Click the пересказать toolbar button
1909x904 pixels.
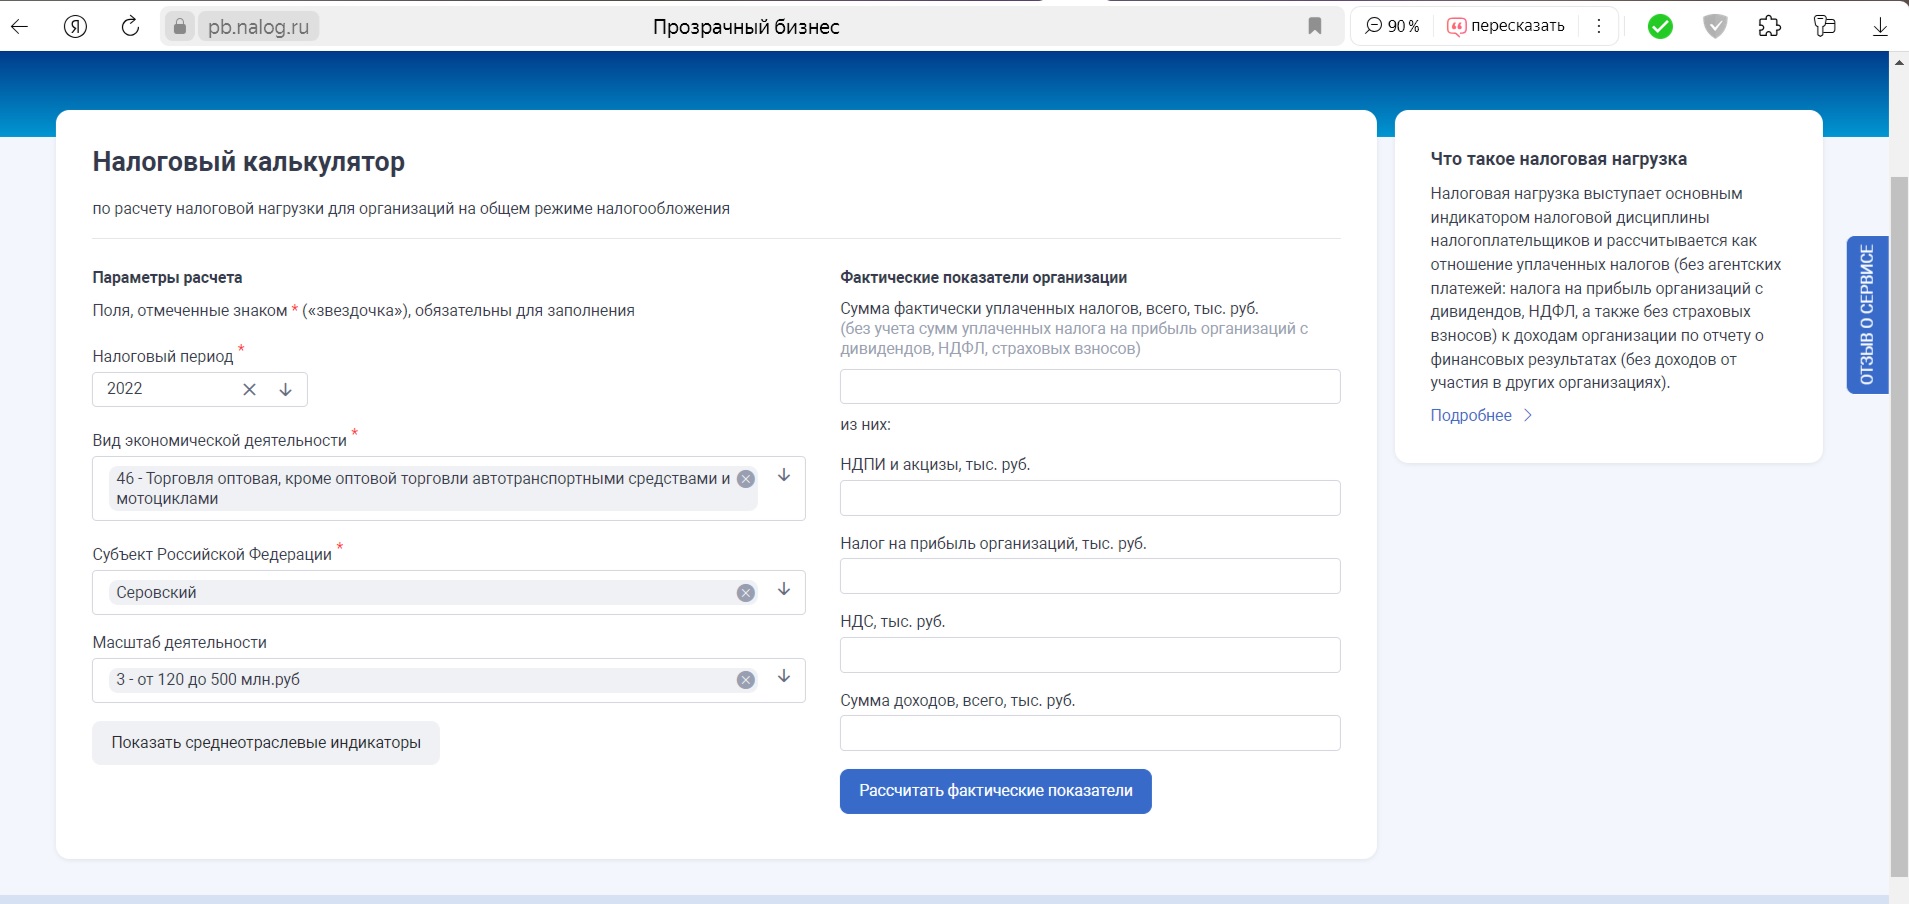[x=1506, y=27]
